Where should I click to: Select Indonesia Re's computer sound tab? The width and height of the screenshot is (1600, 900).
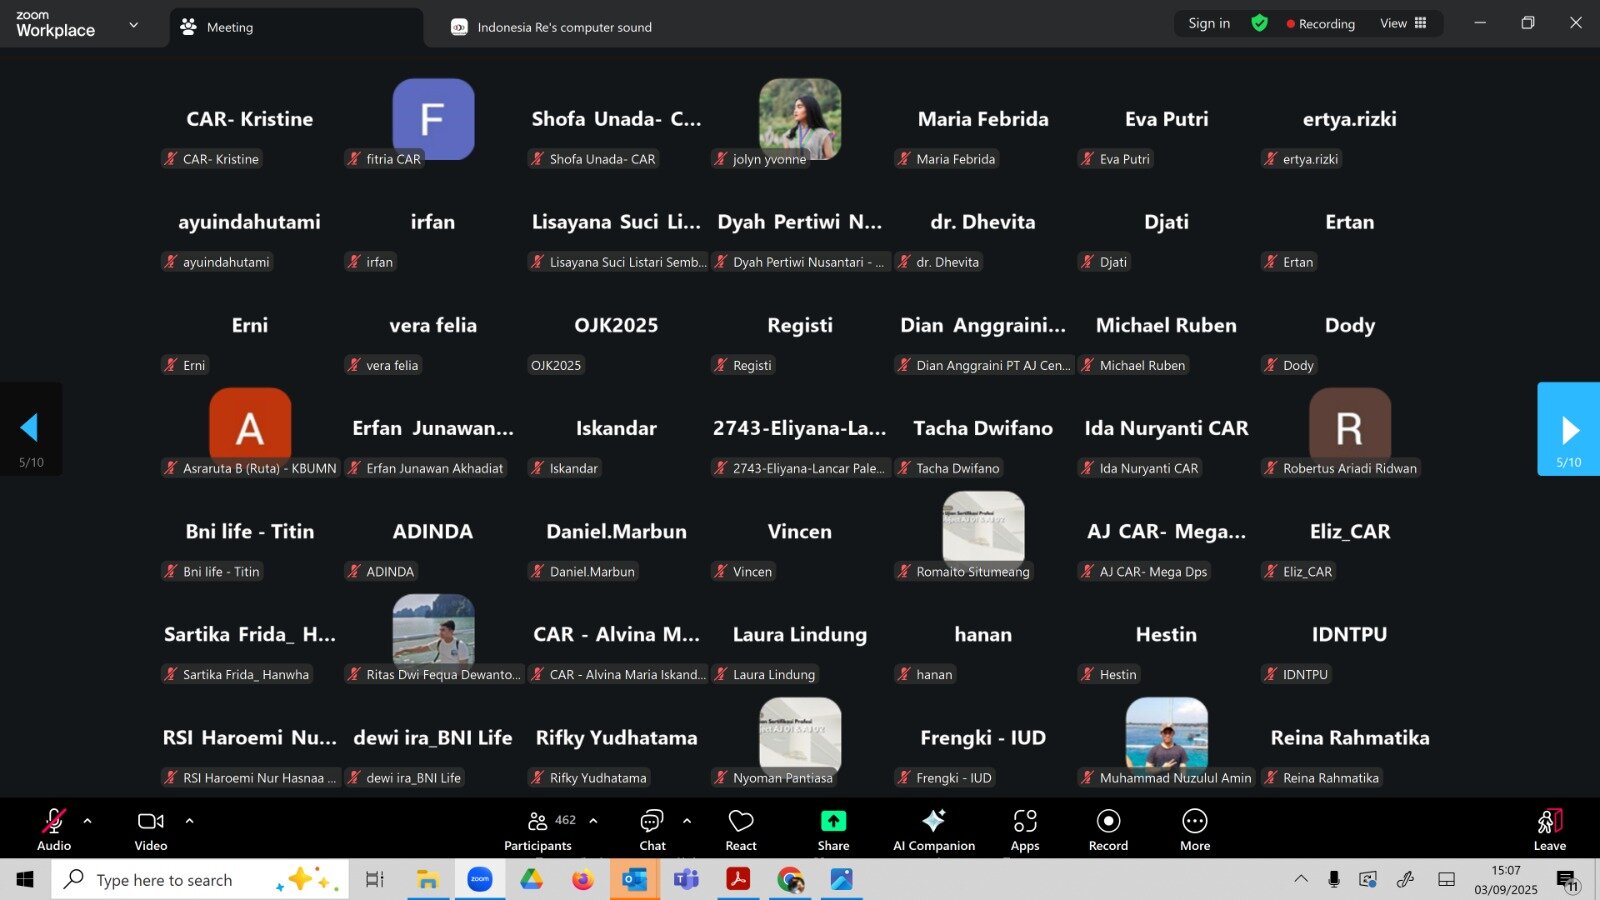(x=564, y=28)
